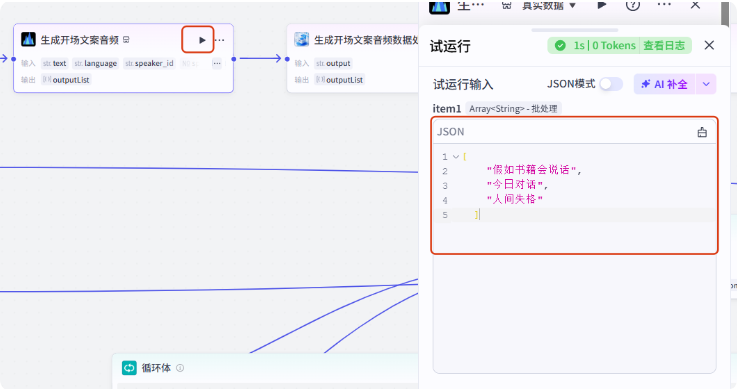Click the play icon in the panel header
Screen dimensions: 737x392
602,5
